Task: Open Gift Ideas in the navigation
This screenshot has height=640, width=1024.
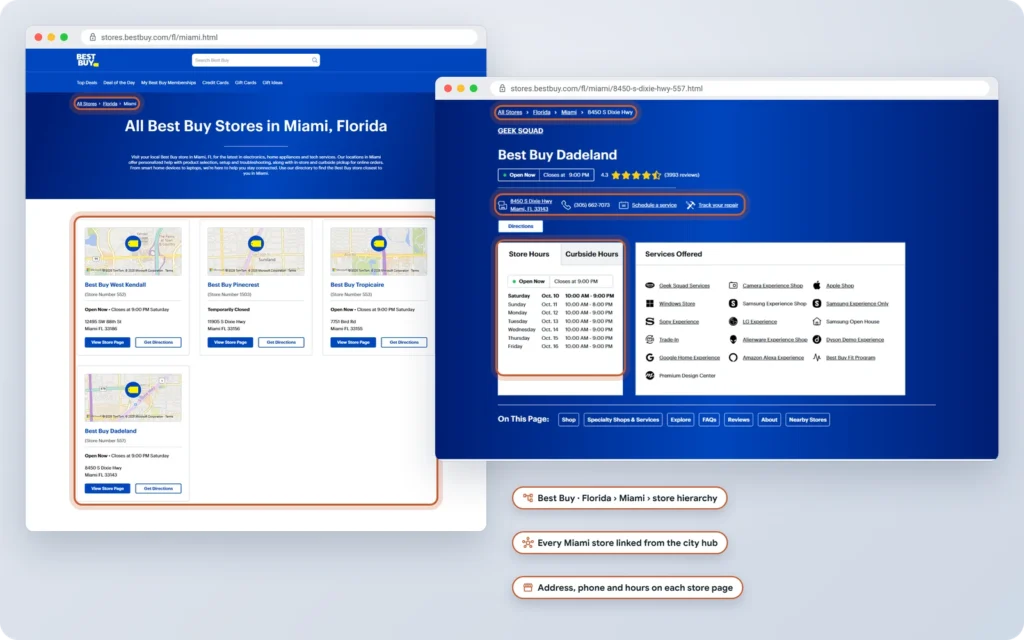Action: point(272,83)
